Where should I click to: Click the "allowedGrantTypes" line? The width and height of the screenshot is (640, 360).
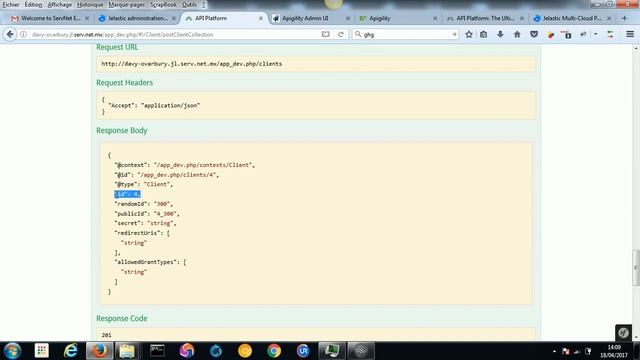[150, 262]
